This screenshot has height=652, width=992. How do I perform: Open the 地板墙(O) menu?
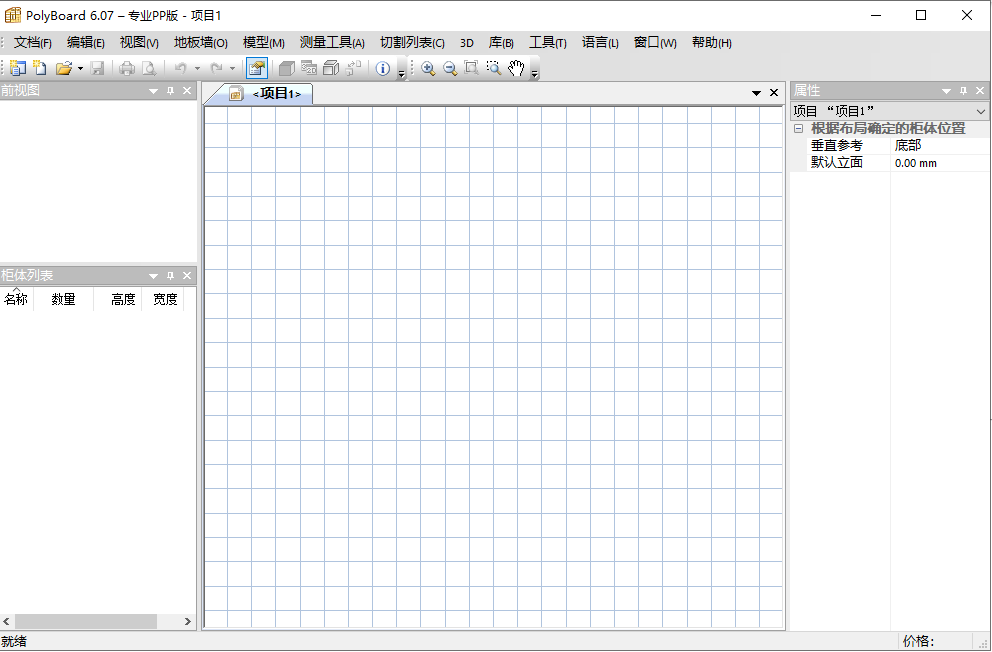(x=201, y=42)
